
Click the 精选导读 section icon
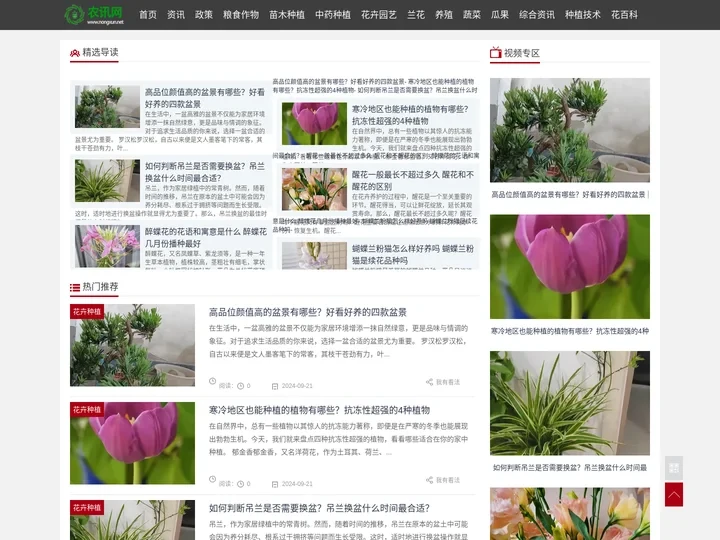click(75, 53)
